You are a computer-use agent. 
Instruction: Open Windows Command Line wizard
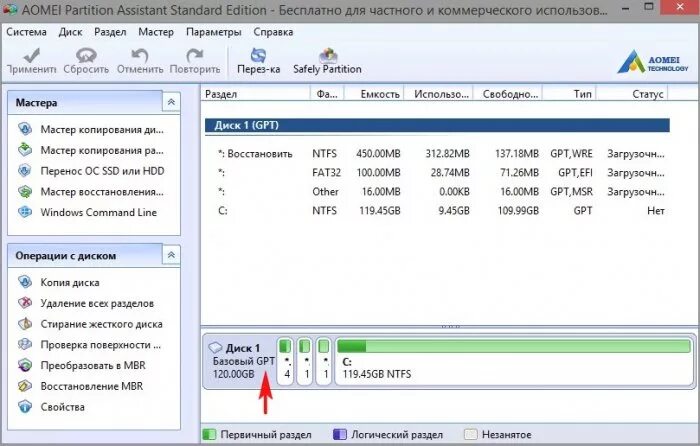coord(88,212)
